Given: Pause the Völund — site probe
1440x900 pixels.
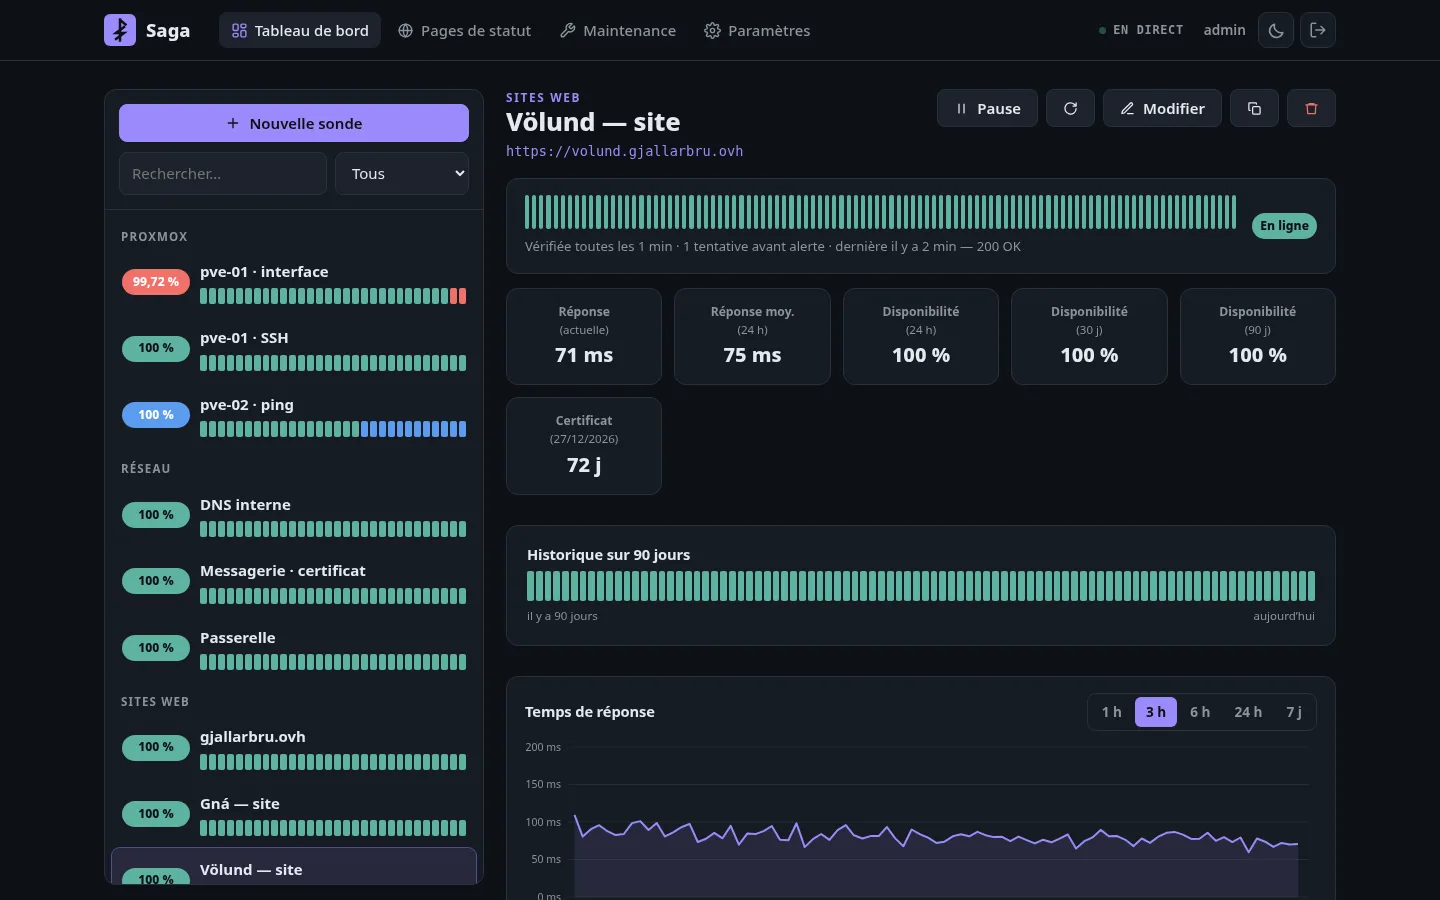Looking at the screenshot, I should pyautogui.click(x=987, y=108).
